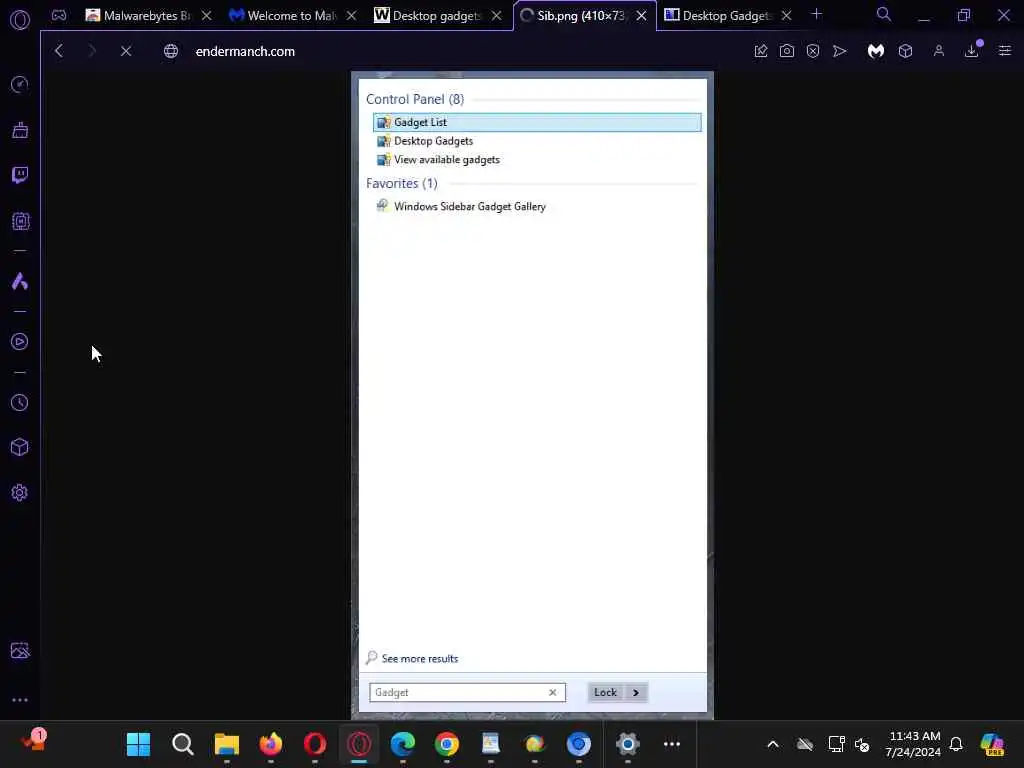Open Windows Settings gear on taskbar
Screen dimensions: 1024x768
(x=628, y=744)
